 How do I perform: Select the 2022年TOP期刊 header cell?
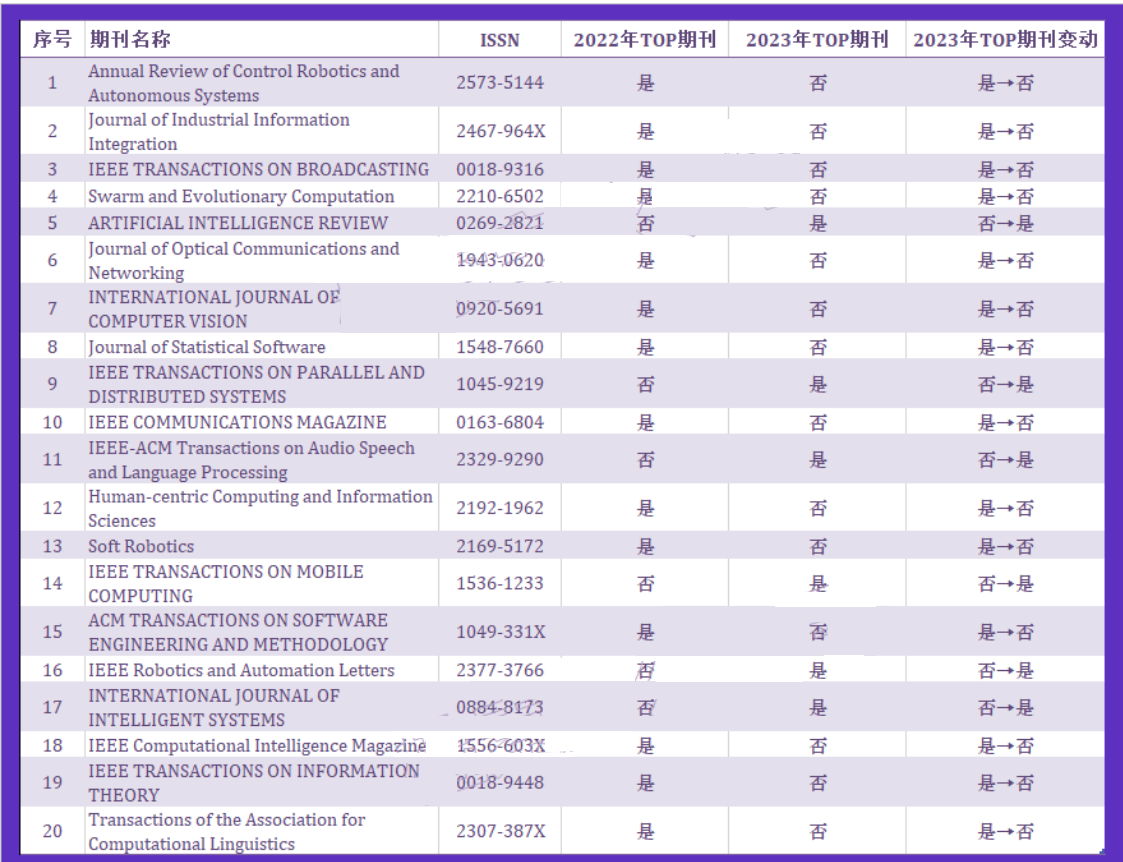[645, 40]
